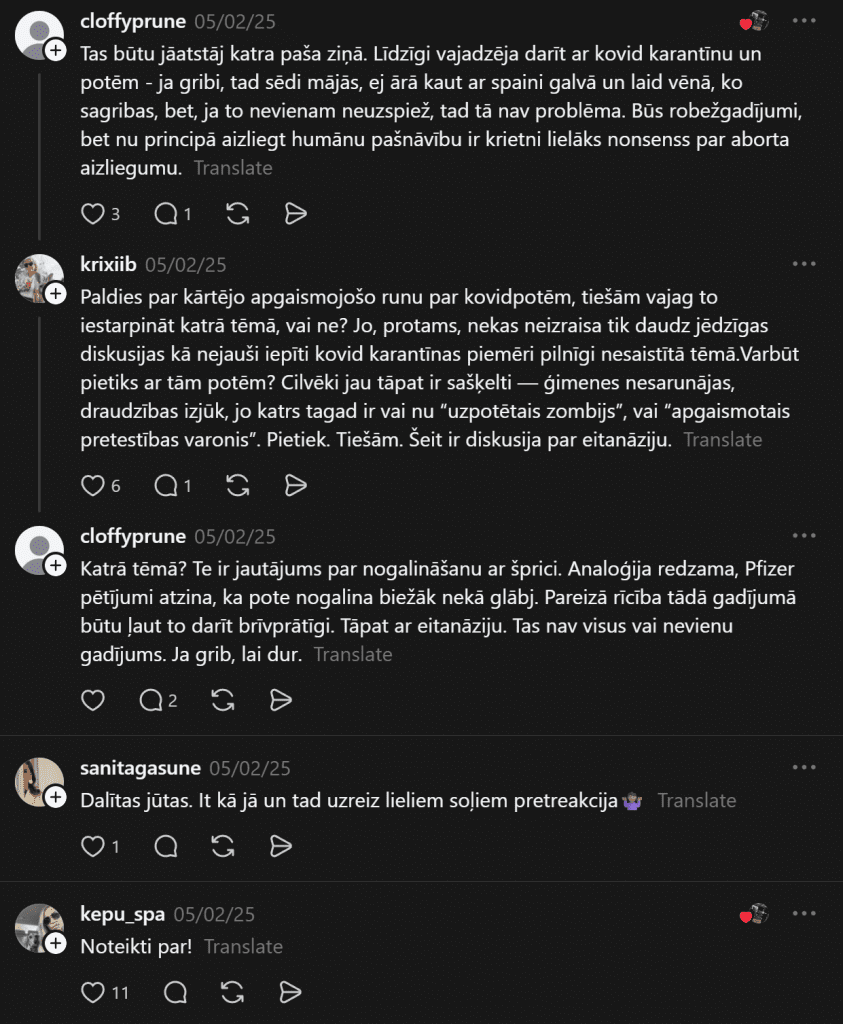The width and height of the screenshot is (843, 1024).
Task: Share krixiib's post via send icon
Action: point(295,486)
